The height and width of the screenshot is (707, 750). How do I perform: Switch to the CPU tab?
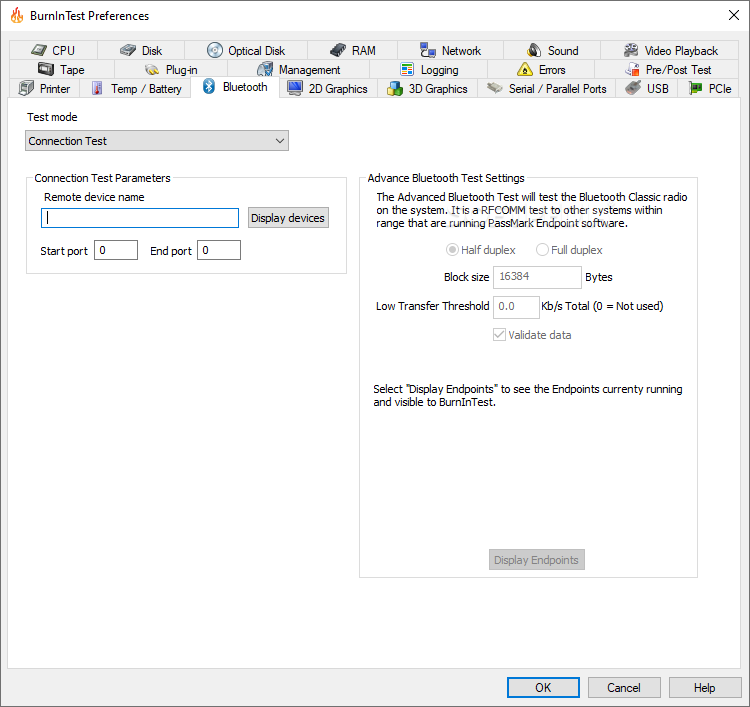(53, 50)
